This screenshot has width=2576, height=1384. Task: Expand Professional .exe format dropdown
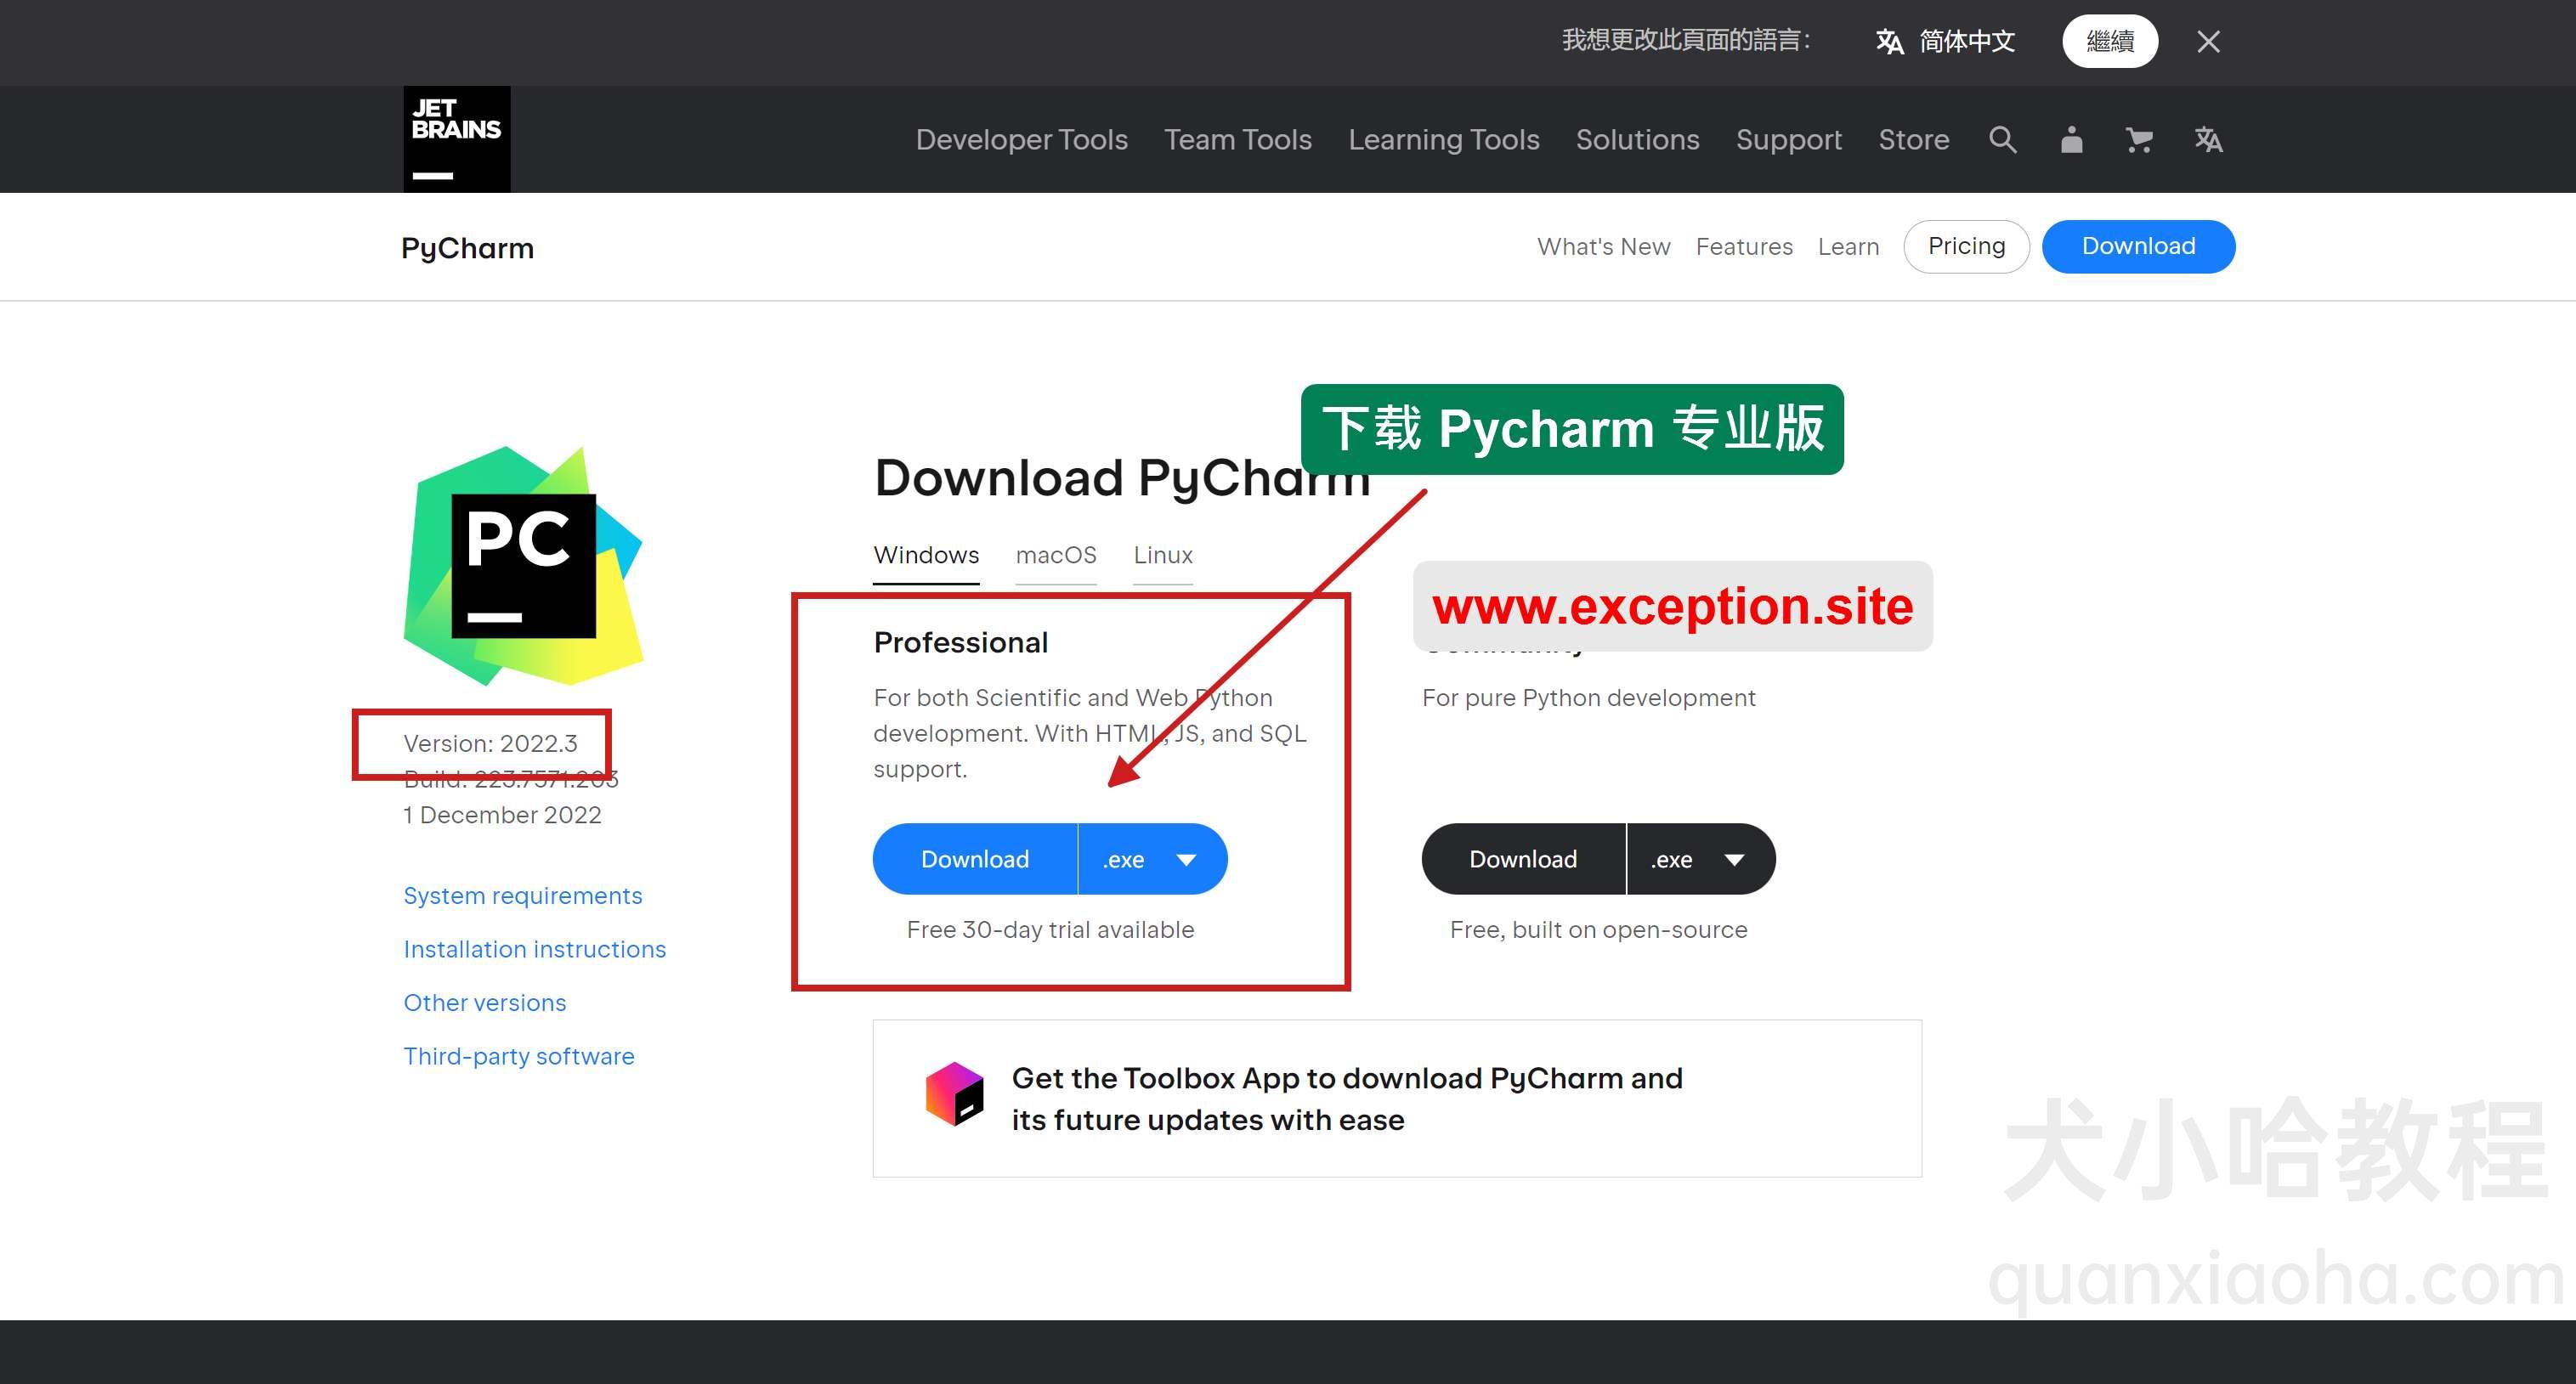coord(1152,859)
